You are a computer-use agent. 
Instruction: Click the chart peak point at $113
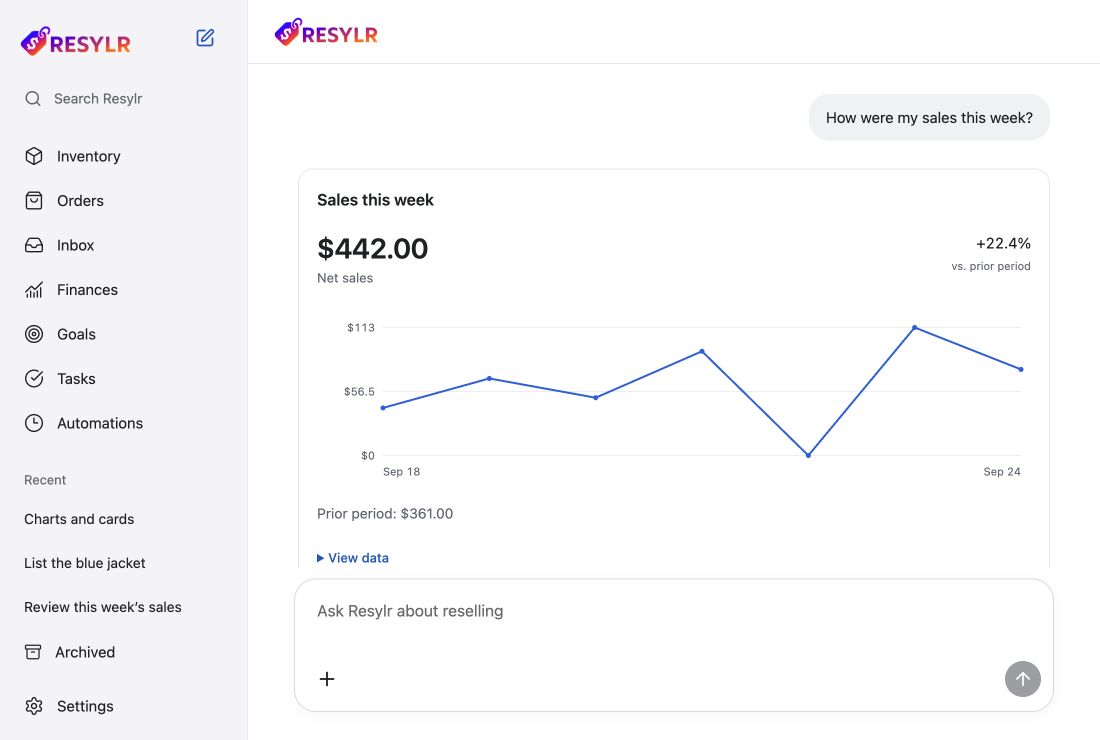click(x=915, y=328)
